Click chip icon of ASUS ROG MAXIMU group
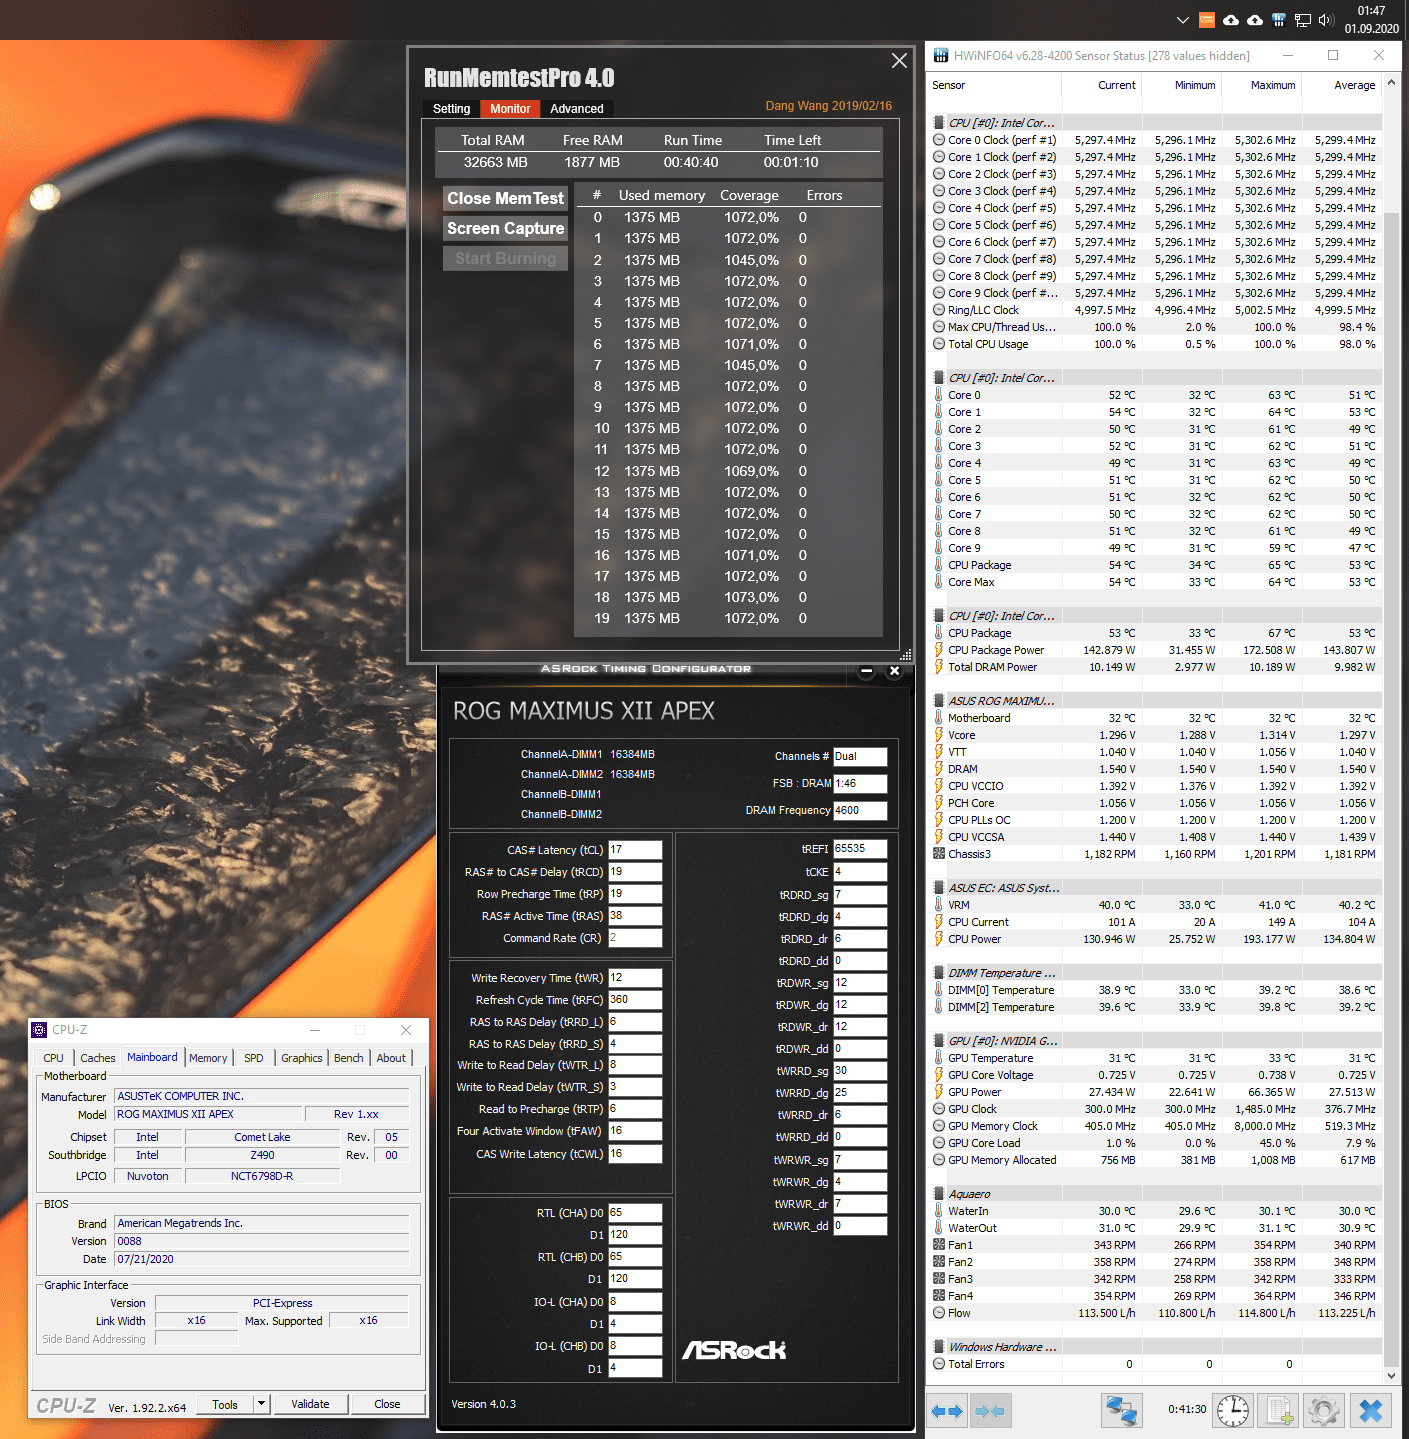The width and height of the screenshot is (1409, 1439). click(x=938, y=701)
